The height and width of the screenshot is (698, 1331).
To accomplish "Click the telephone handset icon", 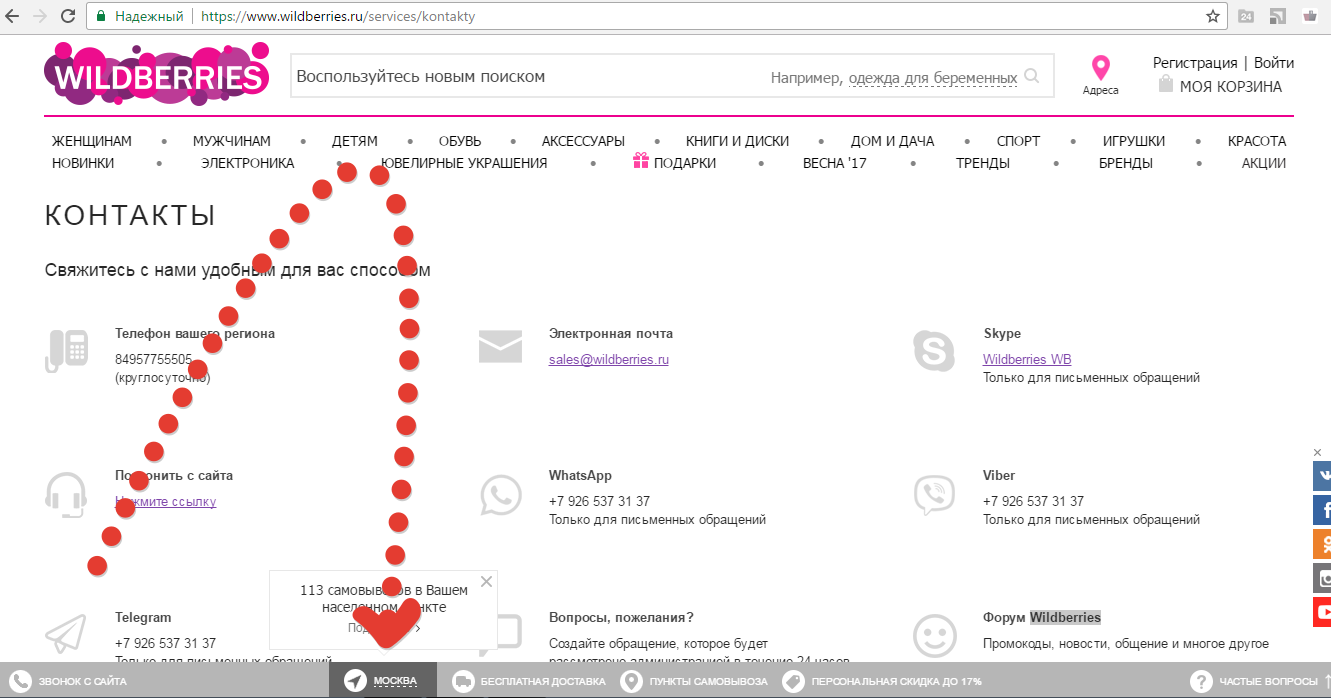I will pyautogui.click(x=66, y=351).
